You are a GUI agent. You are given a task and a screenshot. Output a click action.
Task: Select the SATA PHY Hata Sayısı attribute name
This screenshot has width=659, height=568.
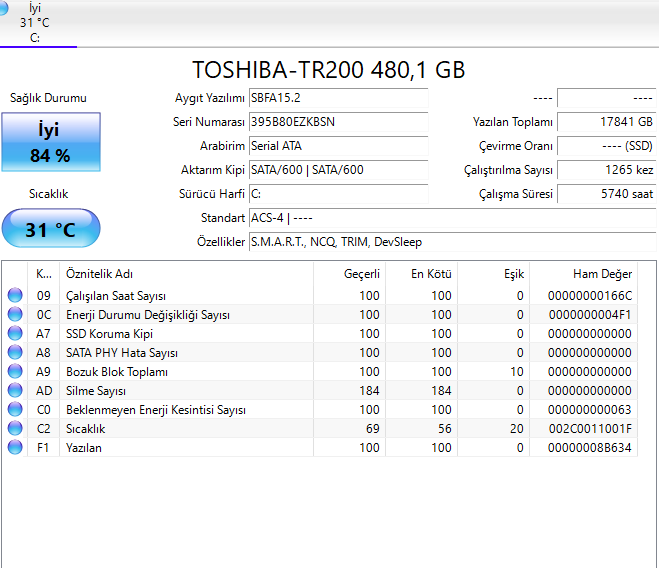(x=122, y=353)
